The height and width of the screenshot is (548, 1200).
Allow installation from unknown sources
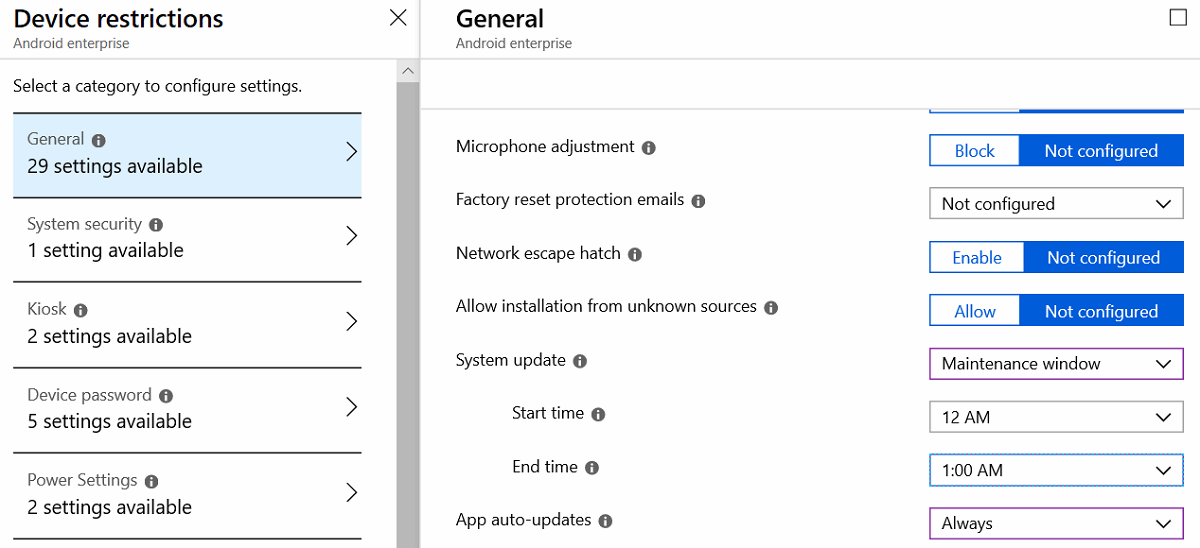[974, 311]
